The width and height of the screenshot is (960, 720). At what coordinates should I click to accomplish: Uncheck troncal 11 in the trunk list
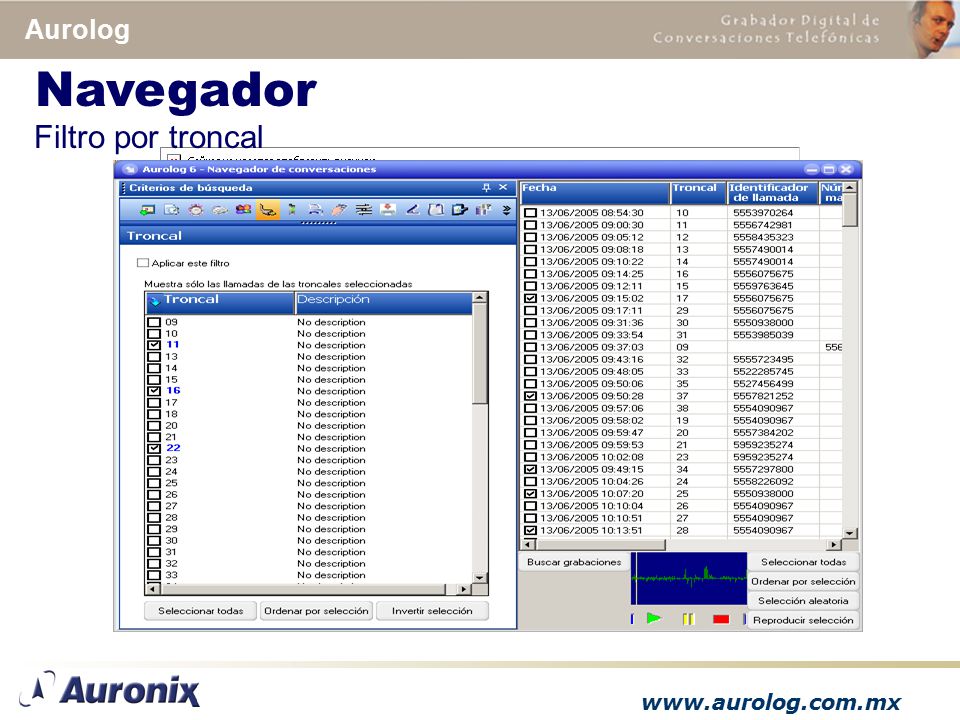pyautogui.click(x=154, y=345)
